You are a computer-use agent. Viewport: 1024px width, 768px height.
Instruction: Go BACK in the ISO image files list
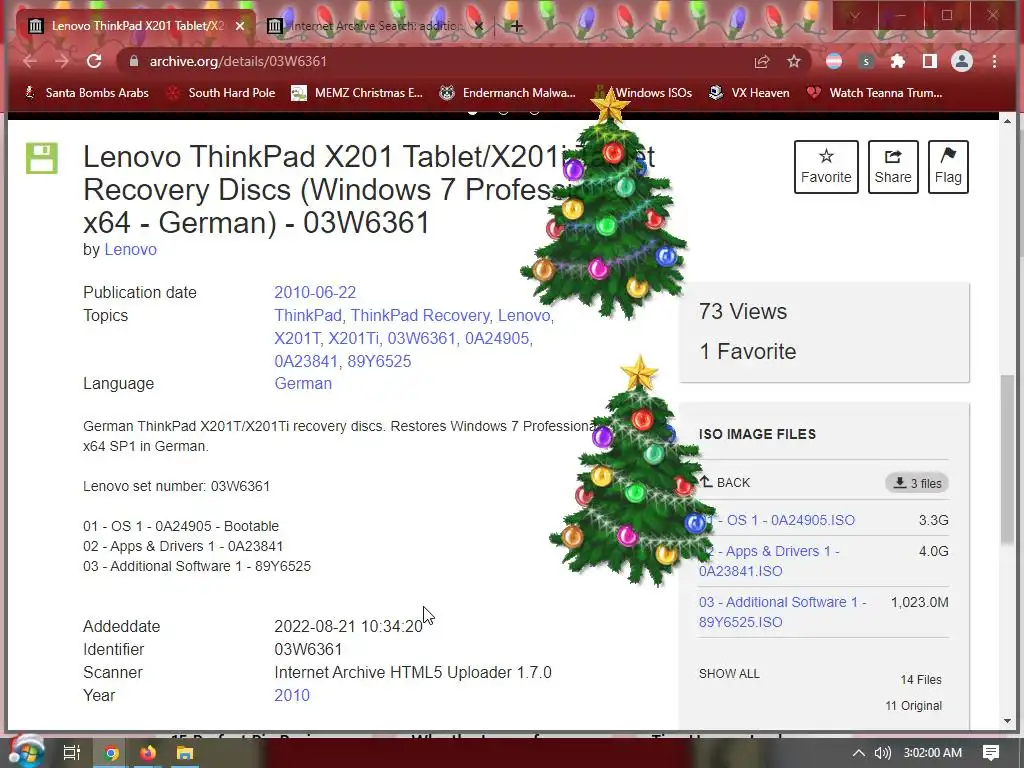click(x=725, y=483)
